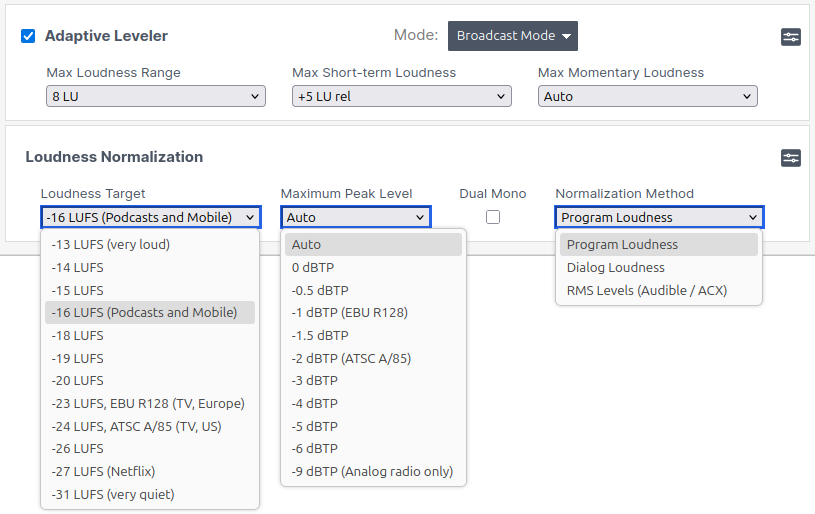
Task: Select -24 LUFS, ATSC A/85 option
Action: pyautogui.click(x=136, y=427)
